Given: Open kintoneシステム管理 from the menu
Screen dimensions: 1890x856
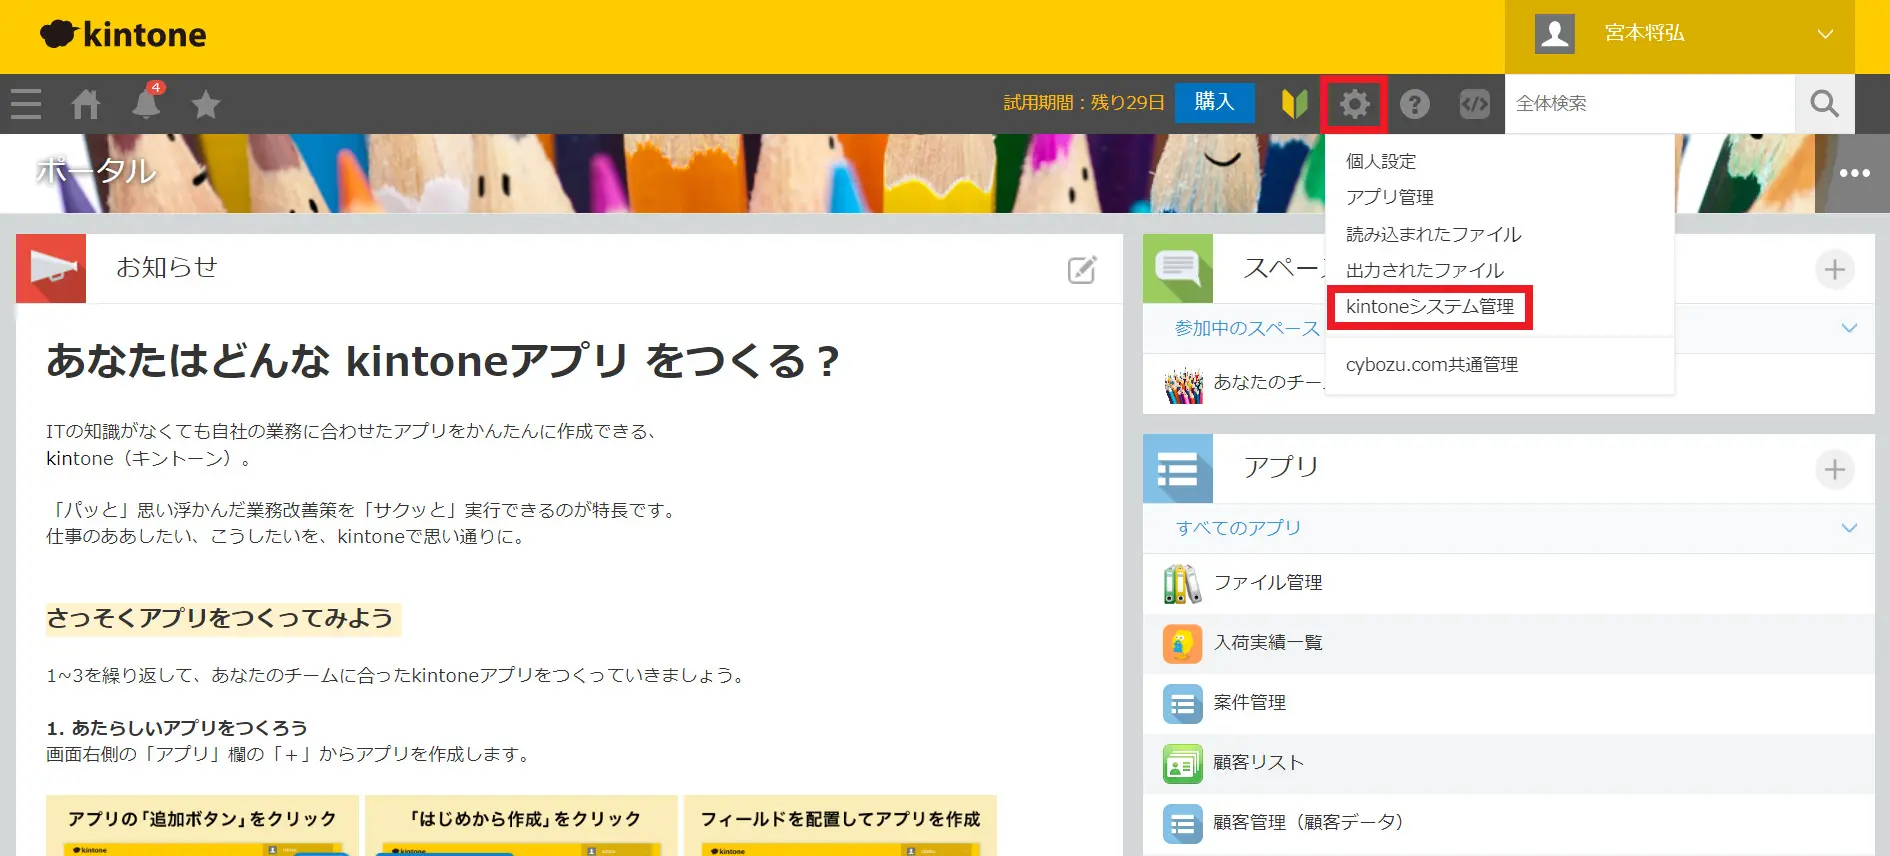Looking at the screenshot, I should 1430,306.
